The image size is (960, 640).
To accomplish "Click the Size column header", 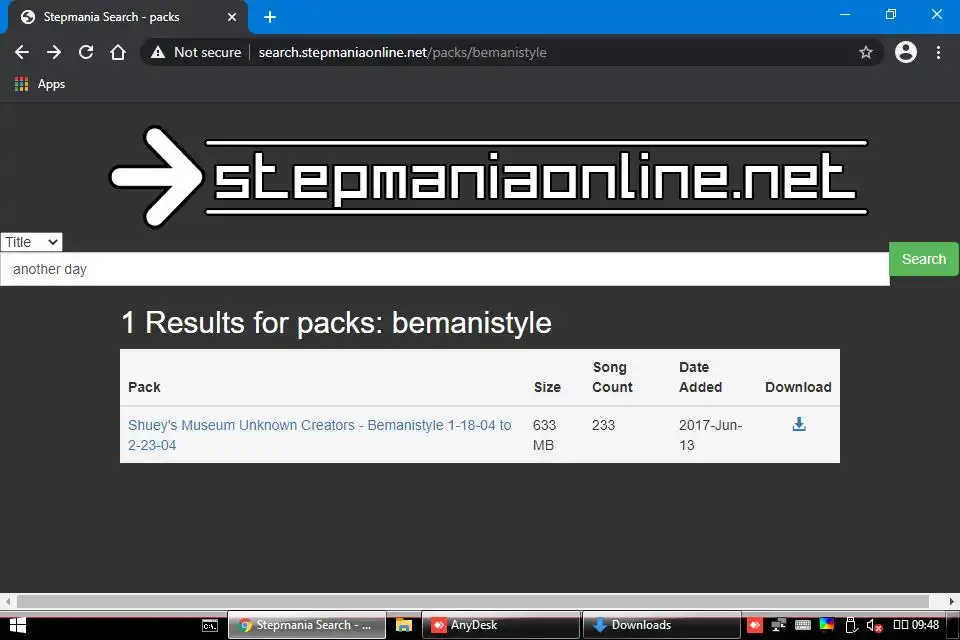I will pyautogui.click(x=547, y=387).
